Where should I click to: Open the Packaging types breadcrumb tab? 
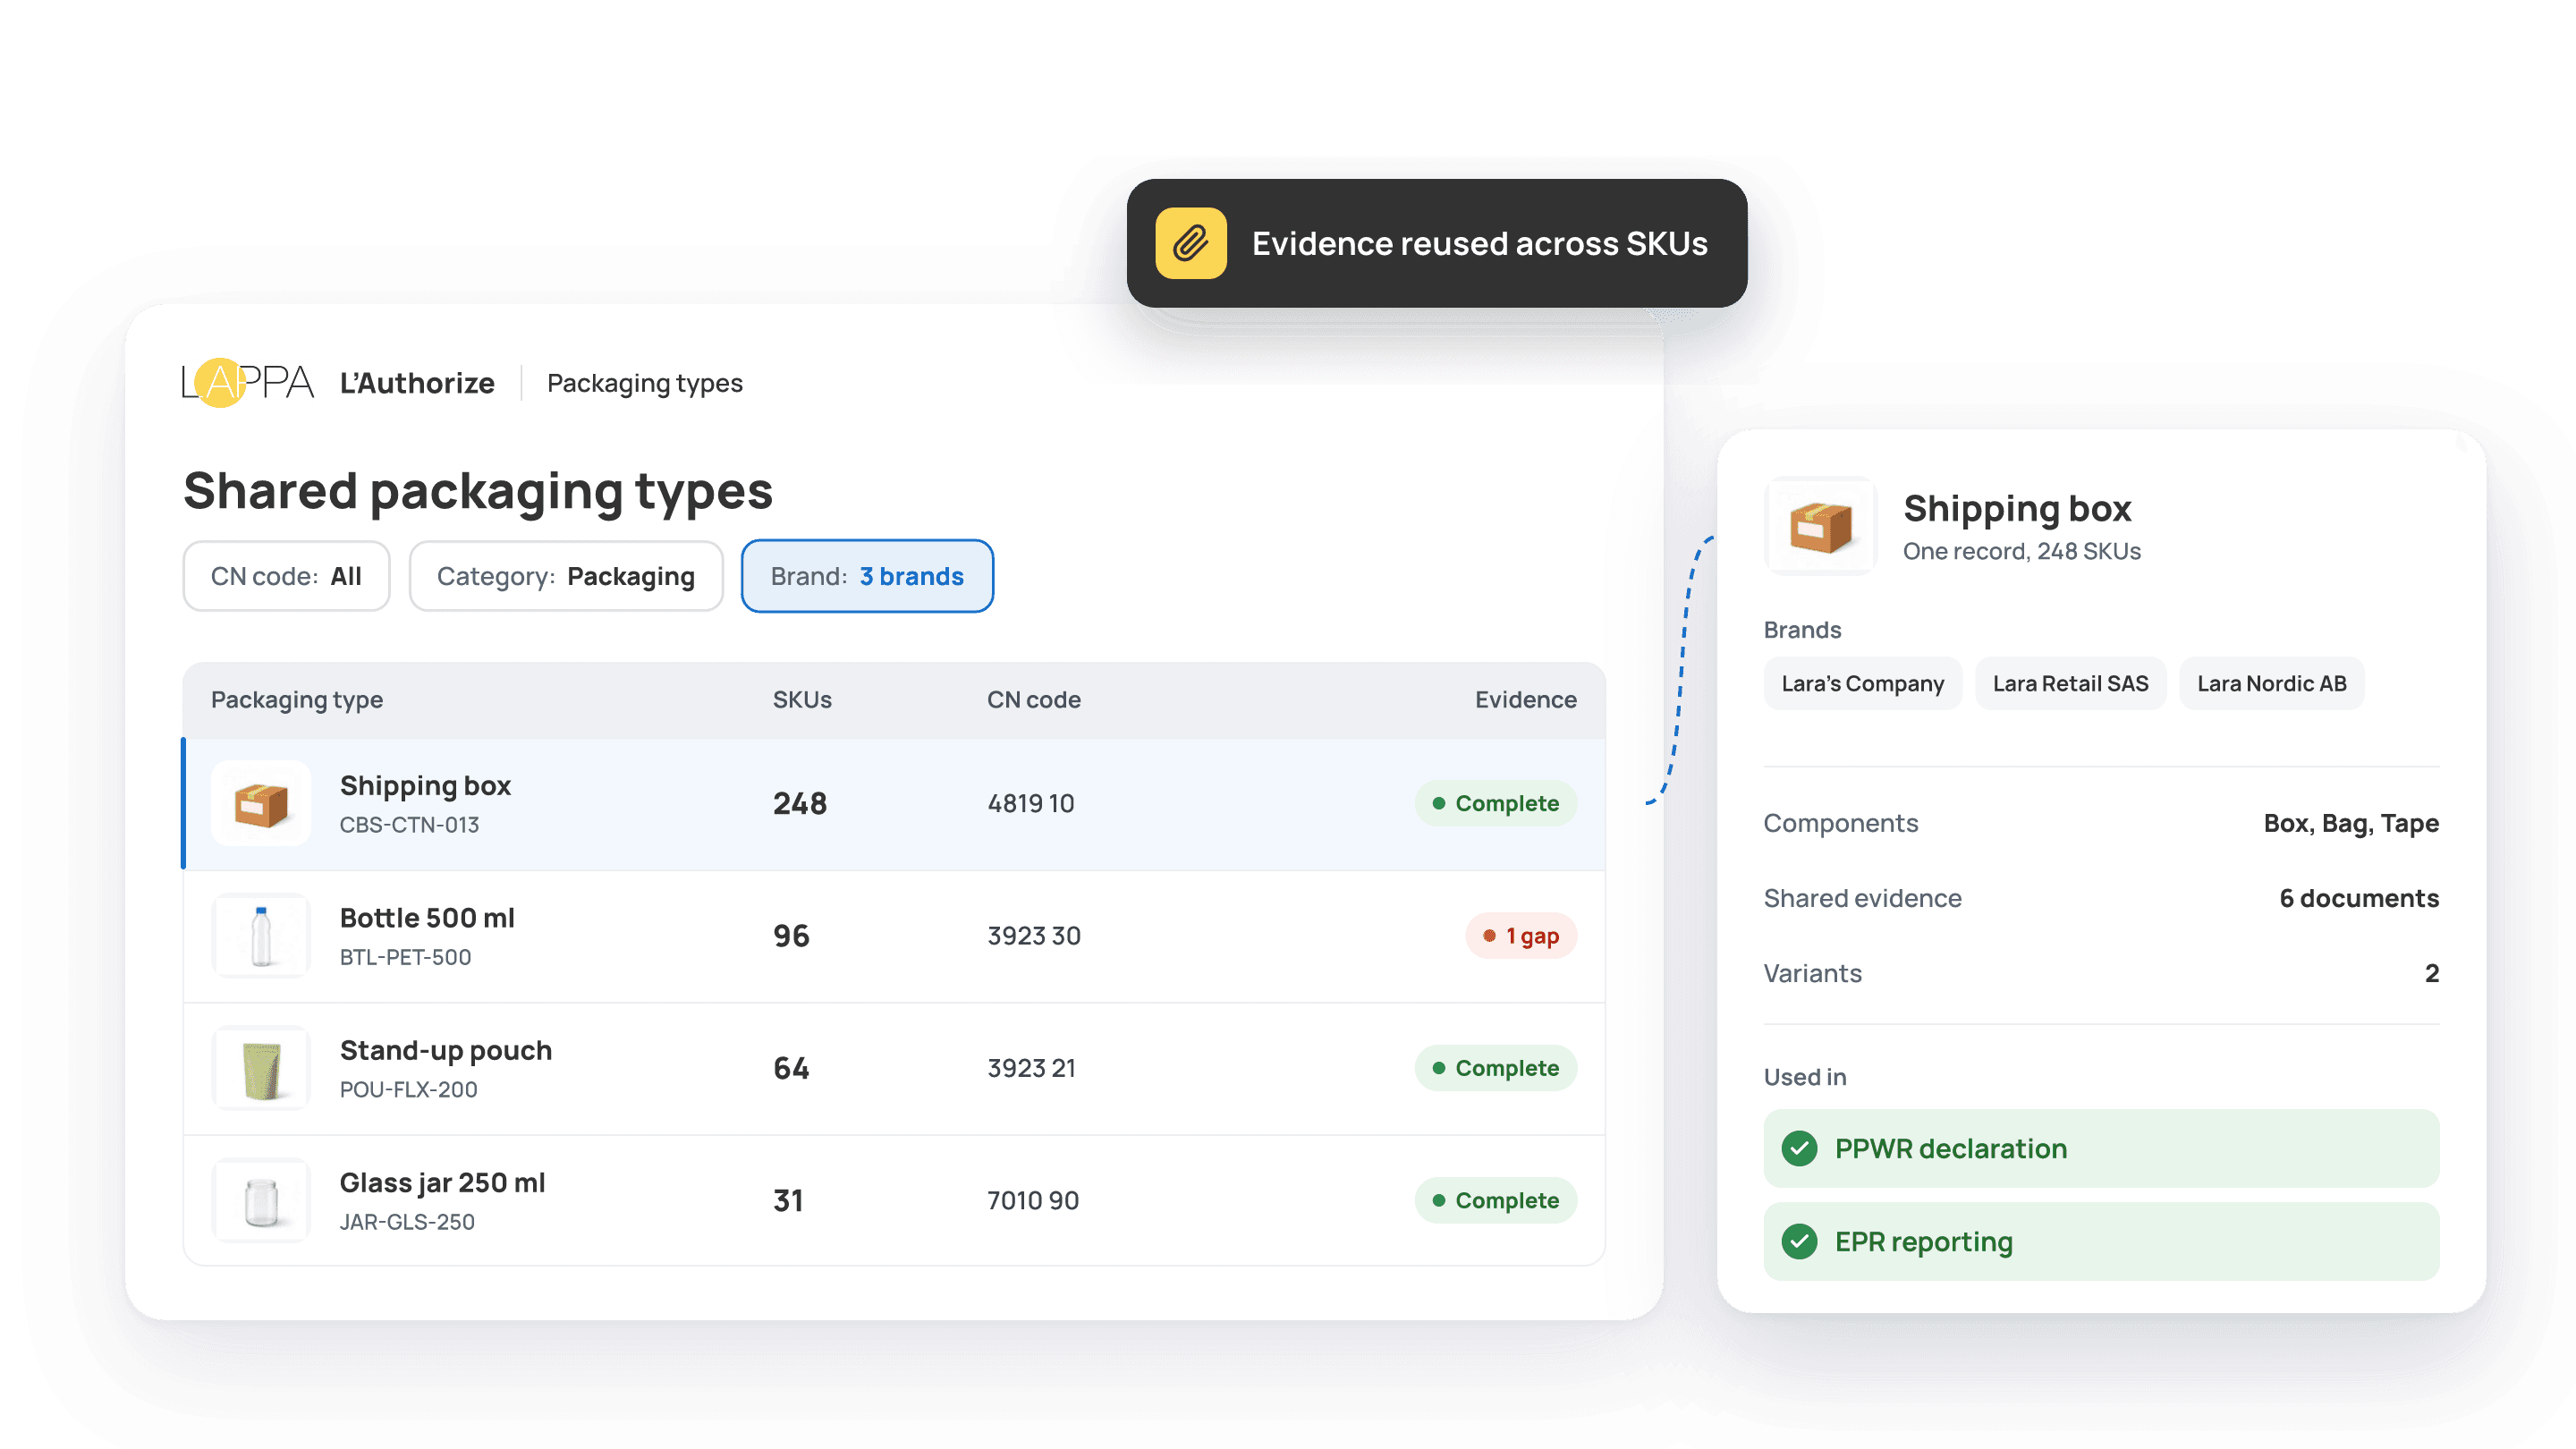[x=645, y=383]
